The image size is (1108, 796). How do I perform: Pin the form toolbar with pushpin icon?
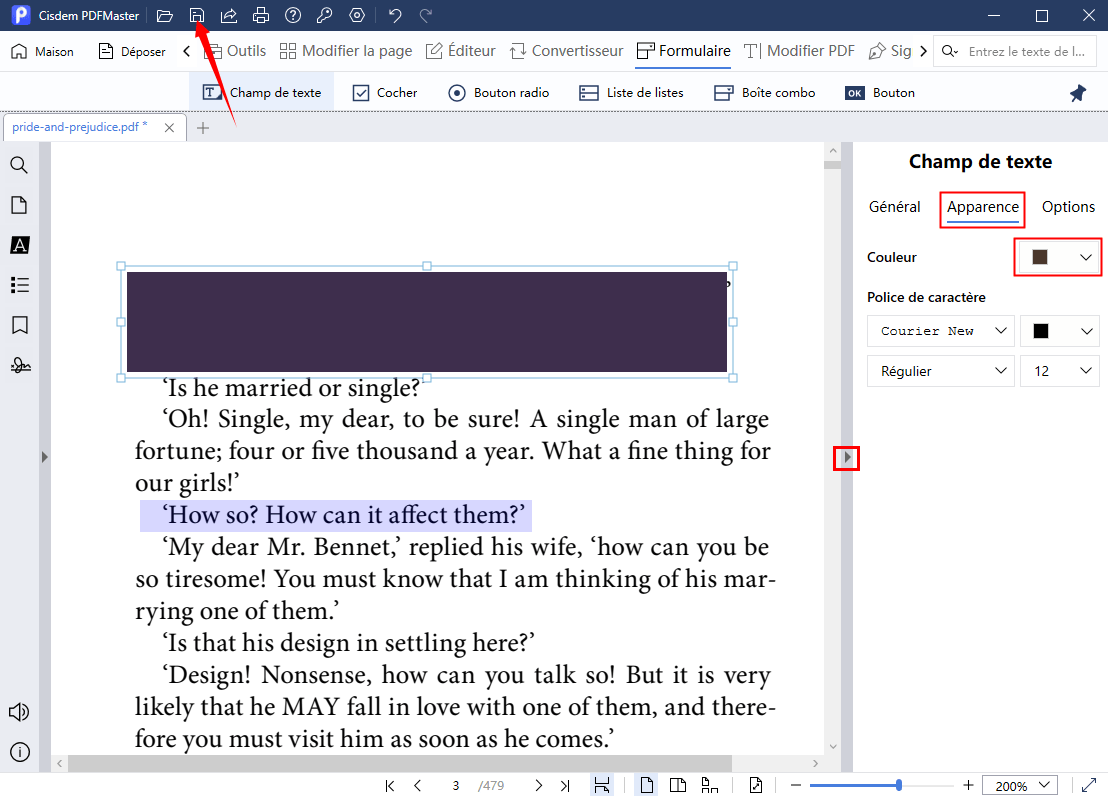coord(1078,93)
